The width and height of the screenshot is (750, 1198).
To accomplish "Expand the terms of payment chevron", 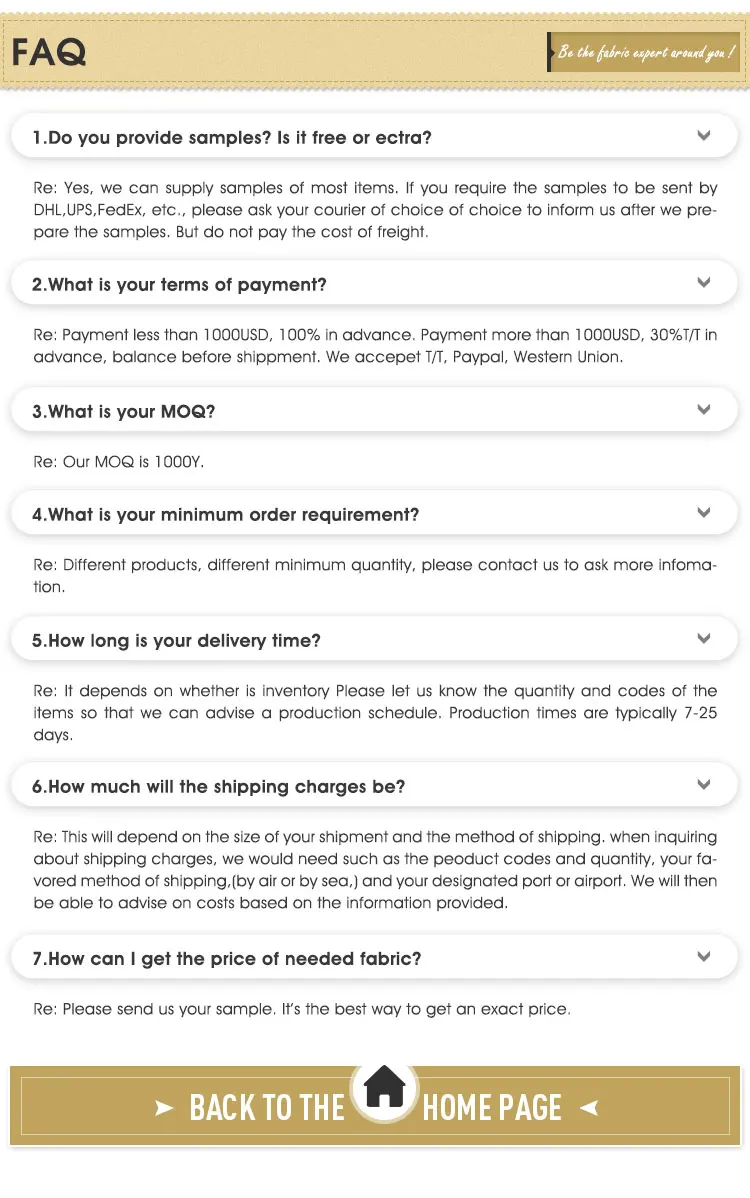I will 704,283.
